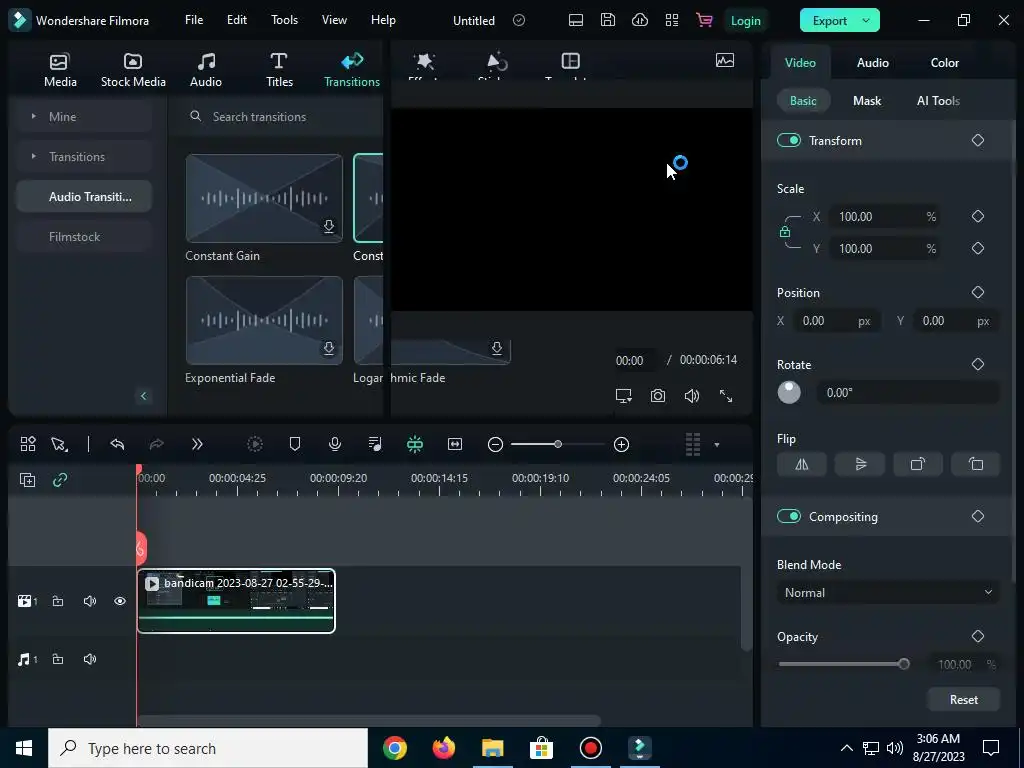Click the render preview icon in timeline toolbar
Screen dimensions: 1024x768
coord(255,444)
